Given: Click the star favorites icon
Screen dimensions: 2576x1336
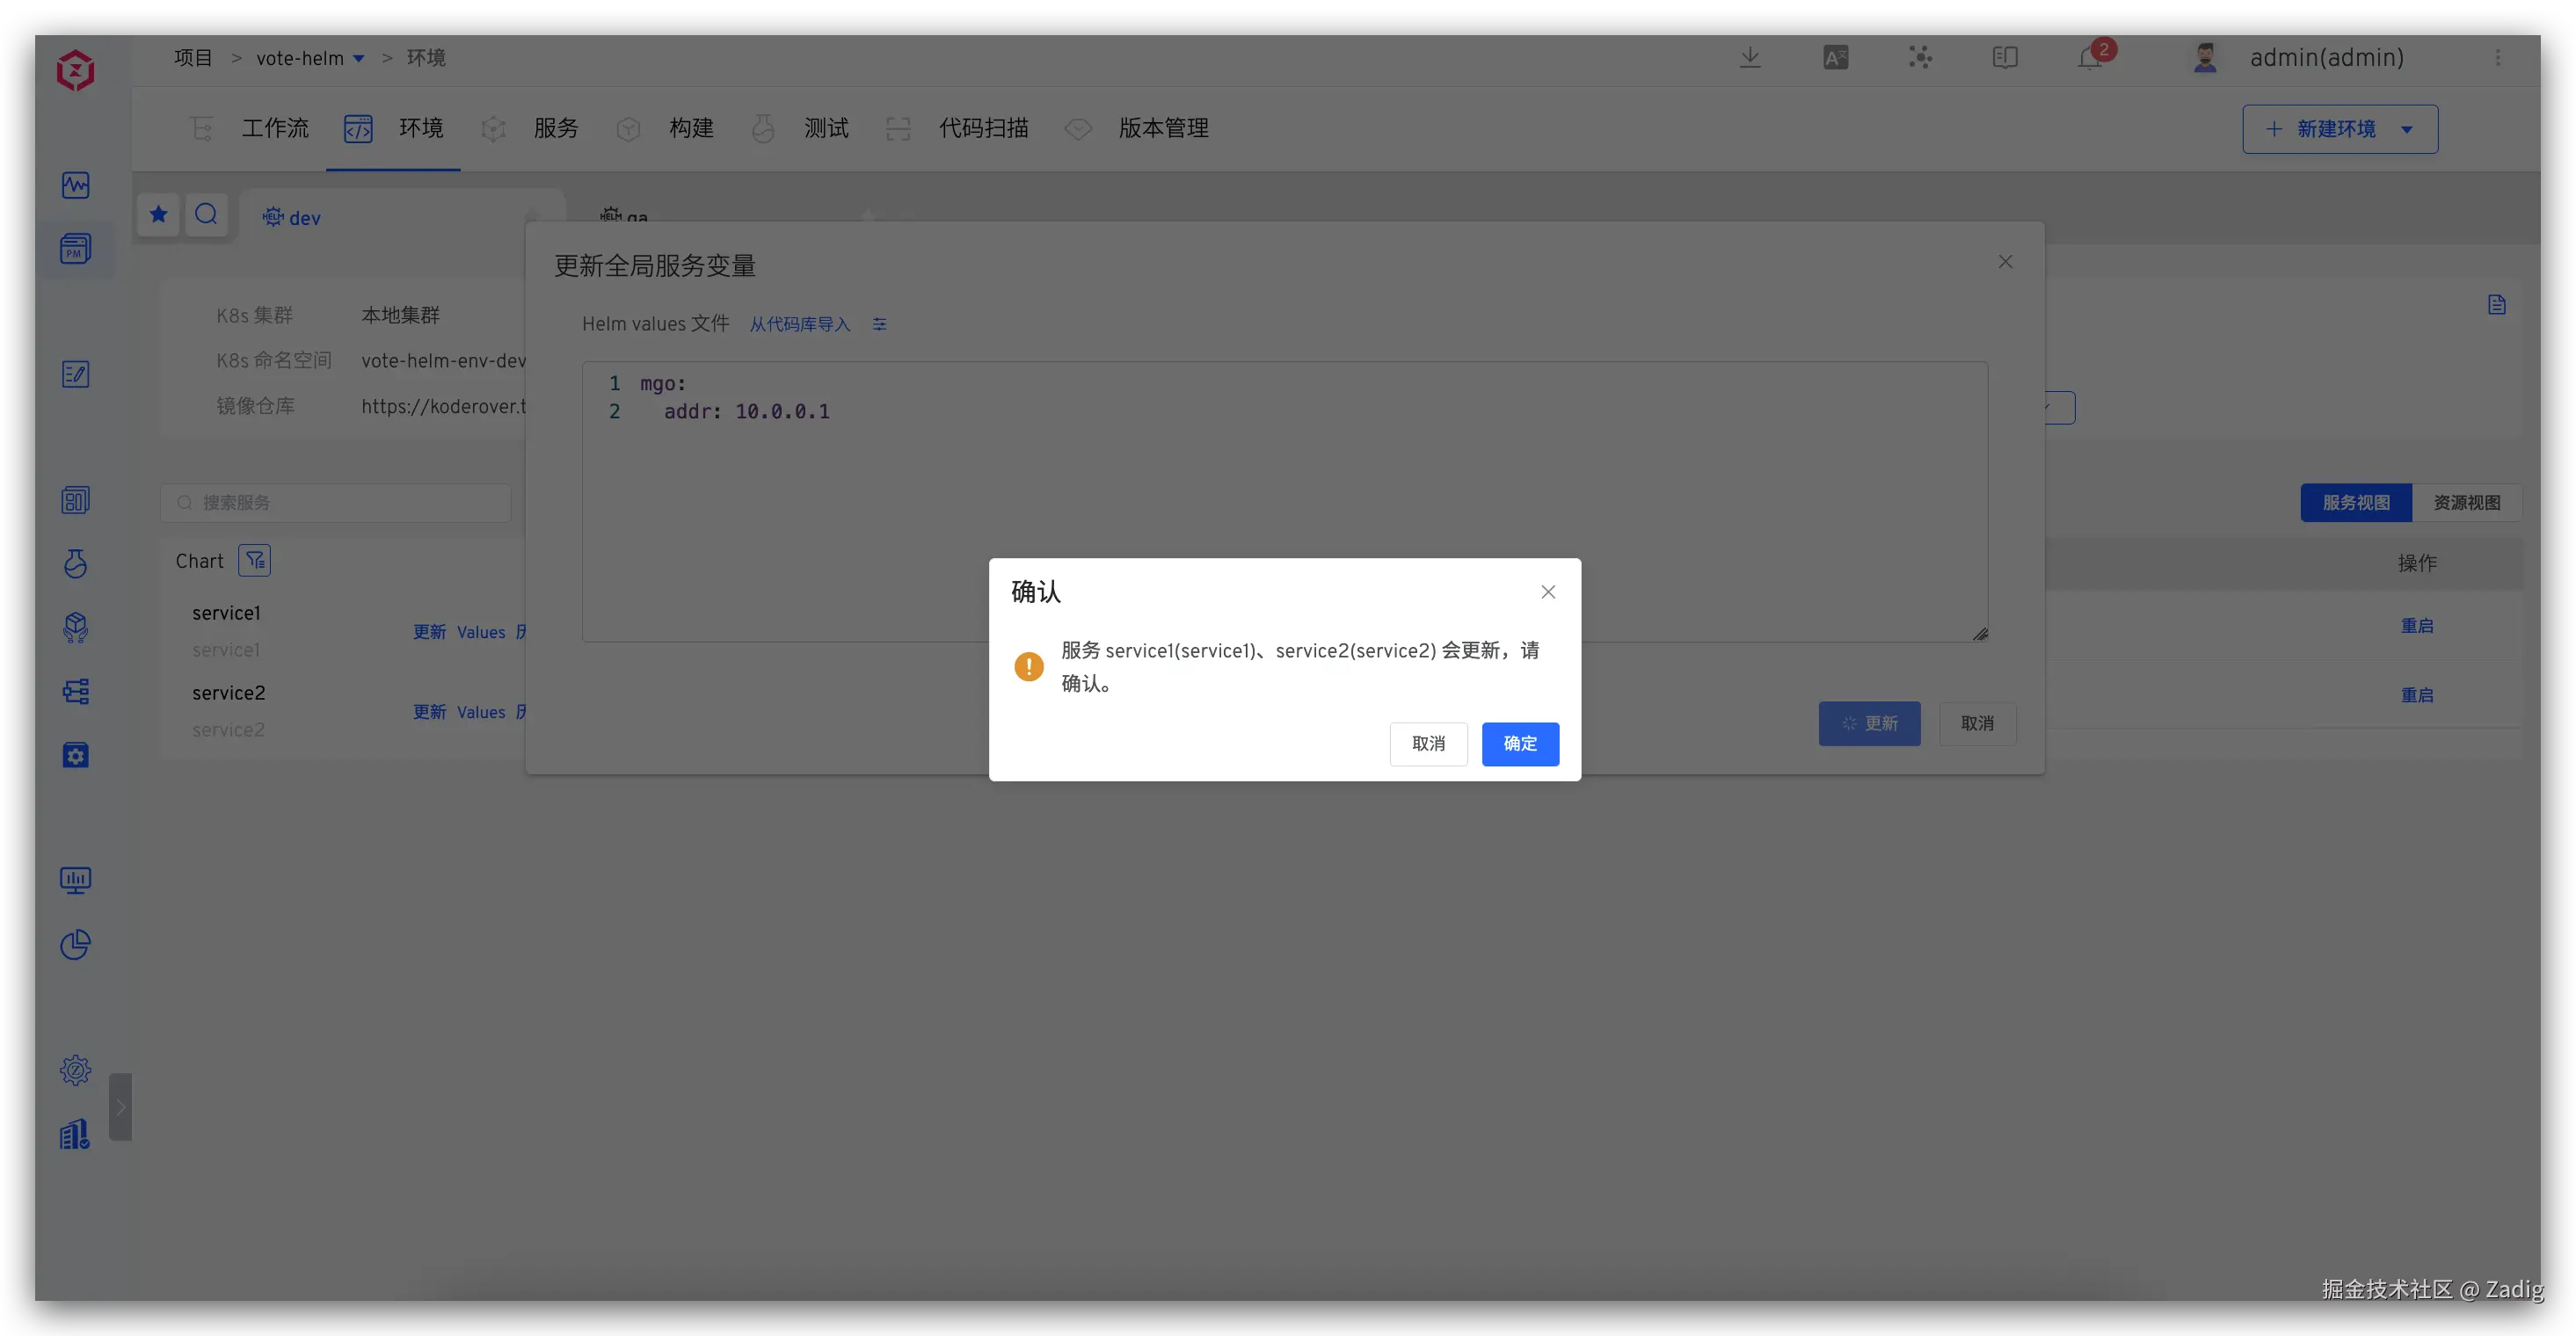Looking at the screenshot, I should tap(158, 214).
